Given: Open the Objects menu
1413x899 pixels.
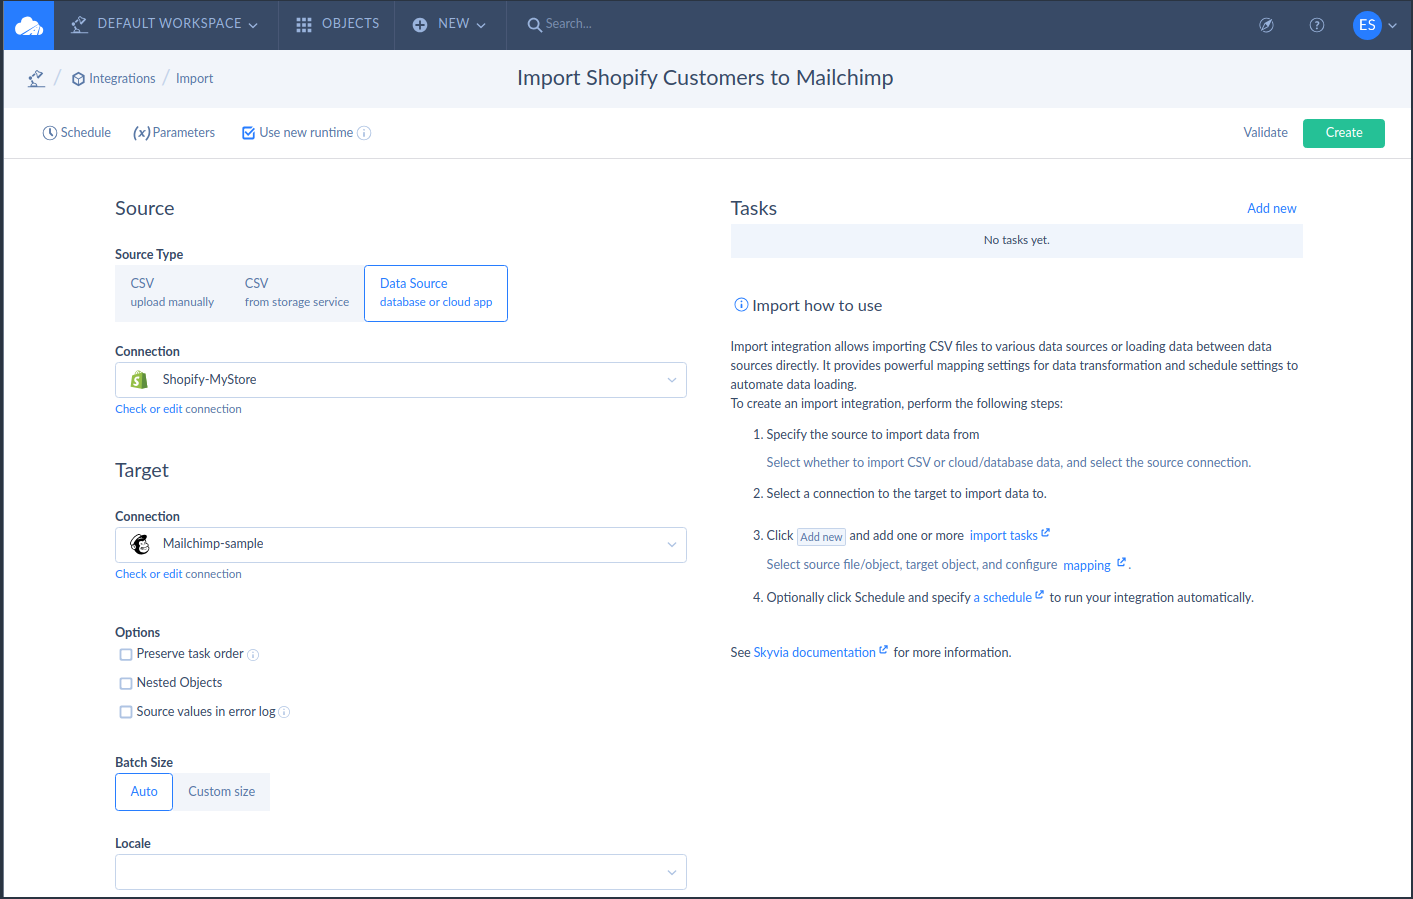Looking at the screenshot, I should click(x=338, y=24).
